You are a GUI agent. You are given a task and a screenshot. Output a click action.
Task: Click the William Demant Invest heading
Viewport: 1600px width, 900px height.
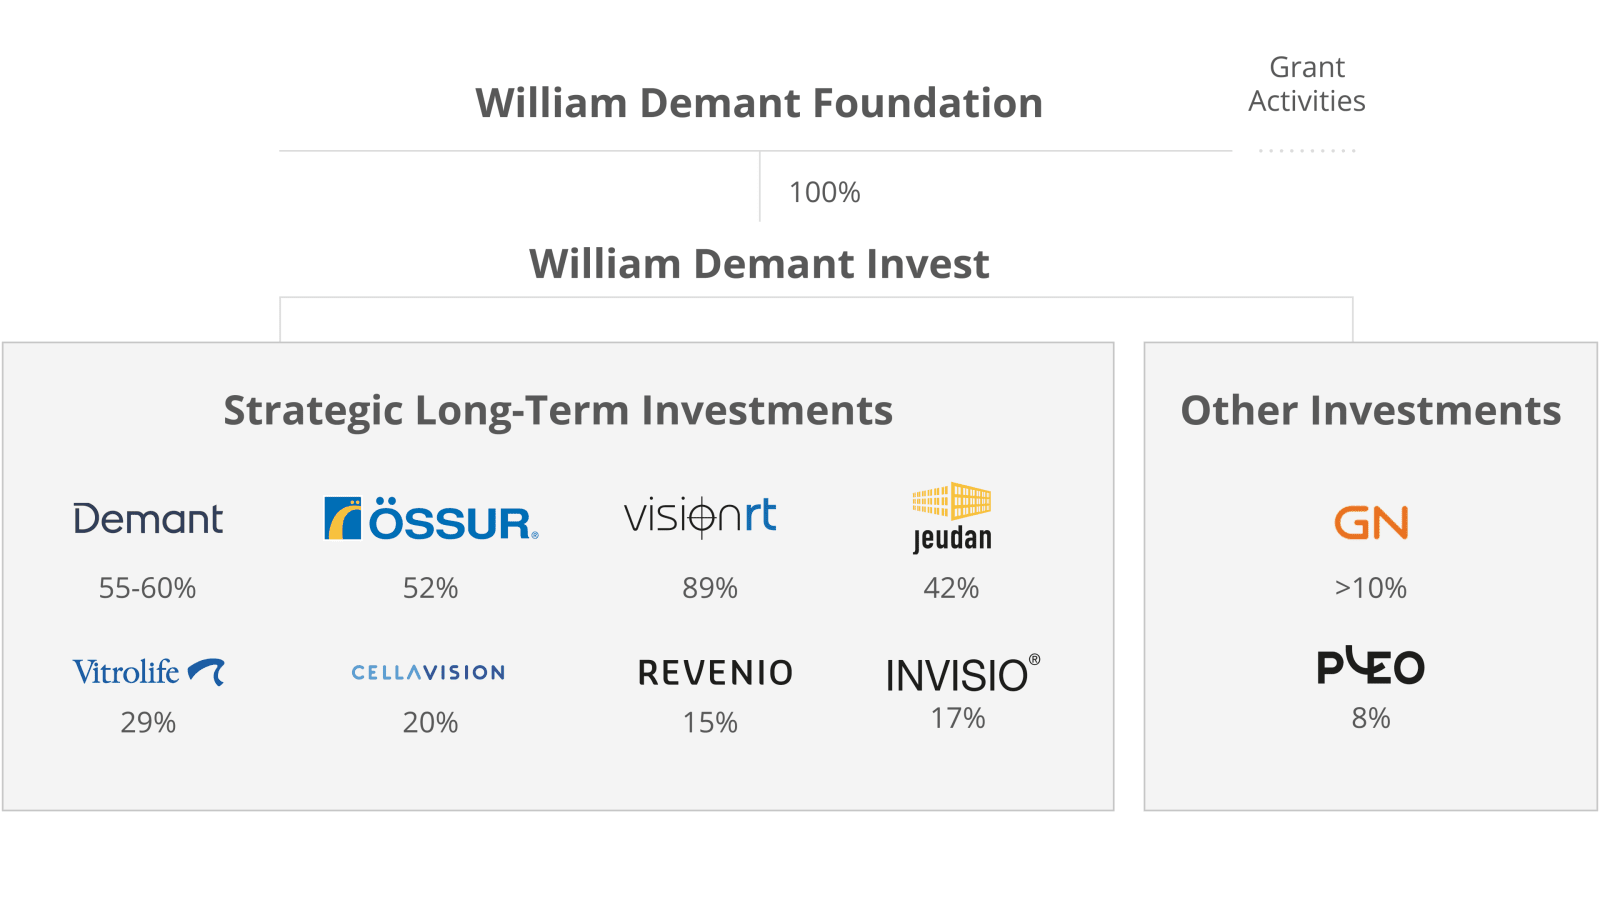point(759,264)
